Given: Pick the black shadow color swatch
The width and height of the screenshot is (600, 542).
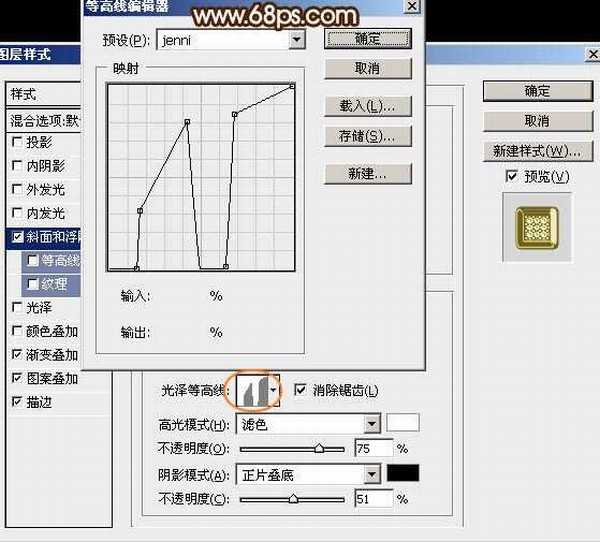Looking at the screenshot, I should [x=403, y=473].
